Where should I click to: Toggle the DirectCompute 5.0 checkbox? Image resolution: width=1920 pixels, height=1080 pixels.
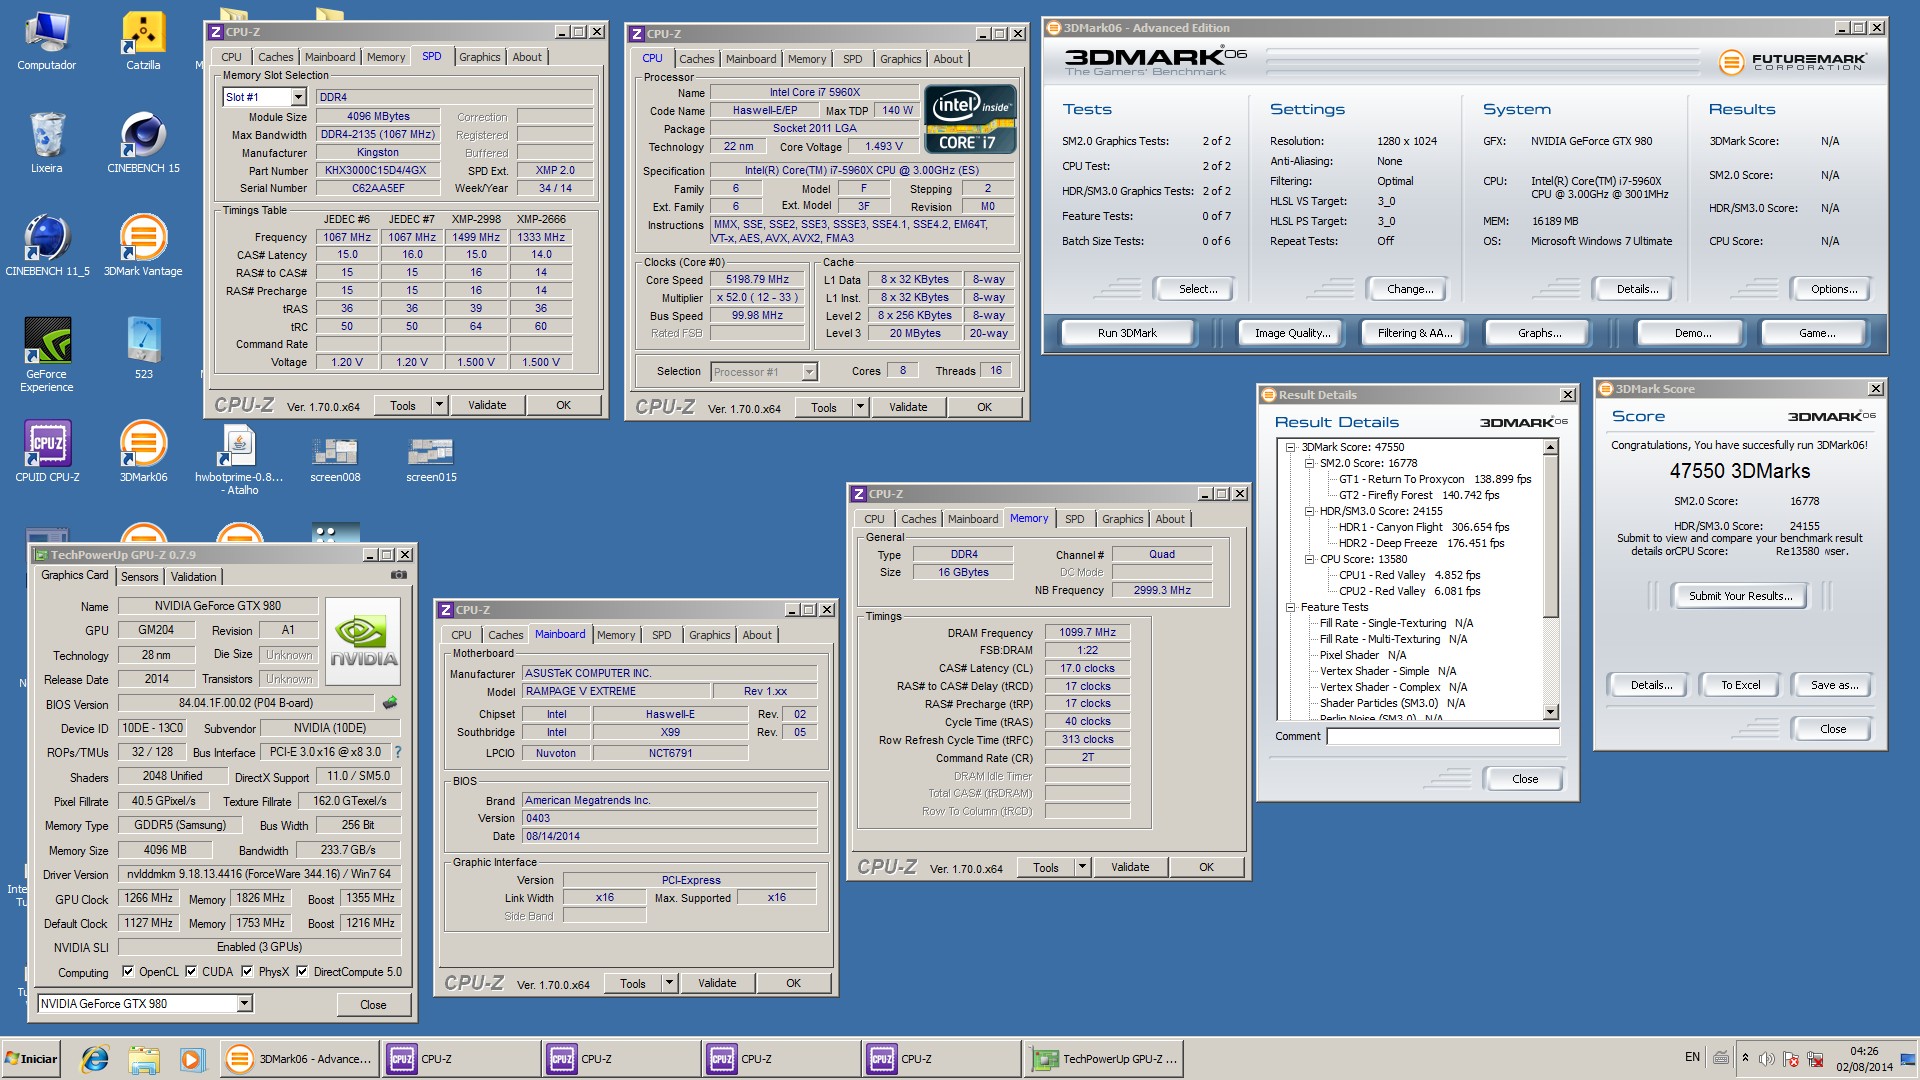tap(302, 971)
